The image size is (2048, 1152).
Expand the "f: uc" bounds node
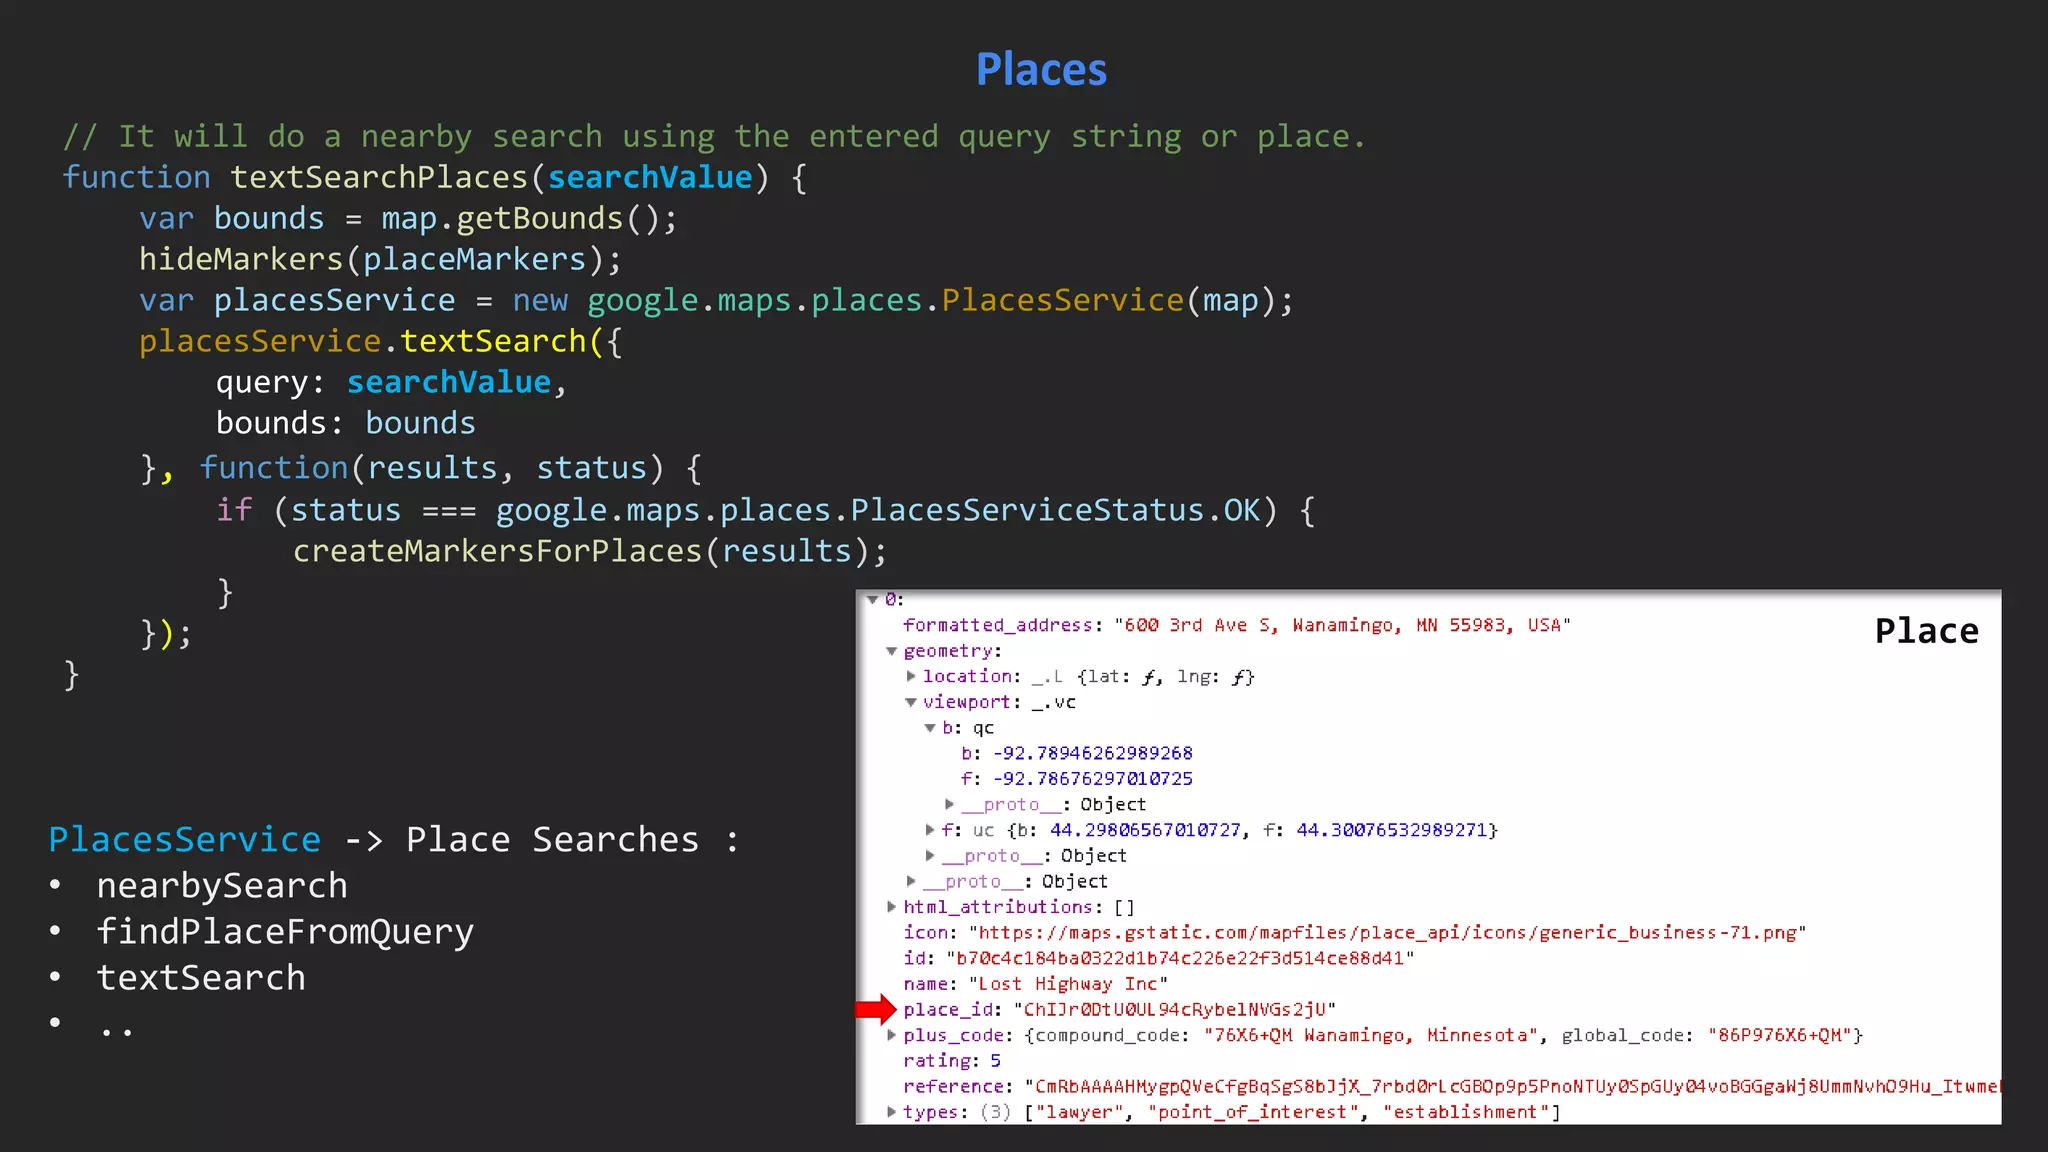click(x=930, y=830)
